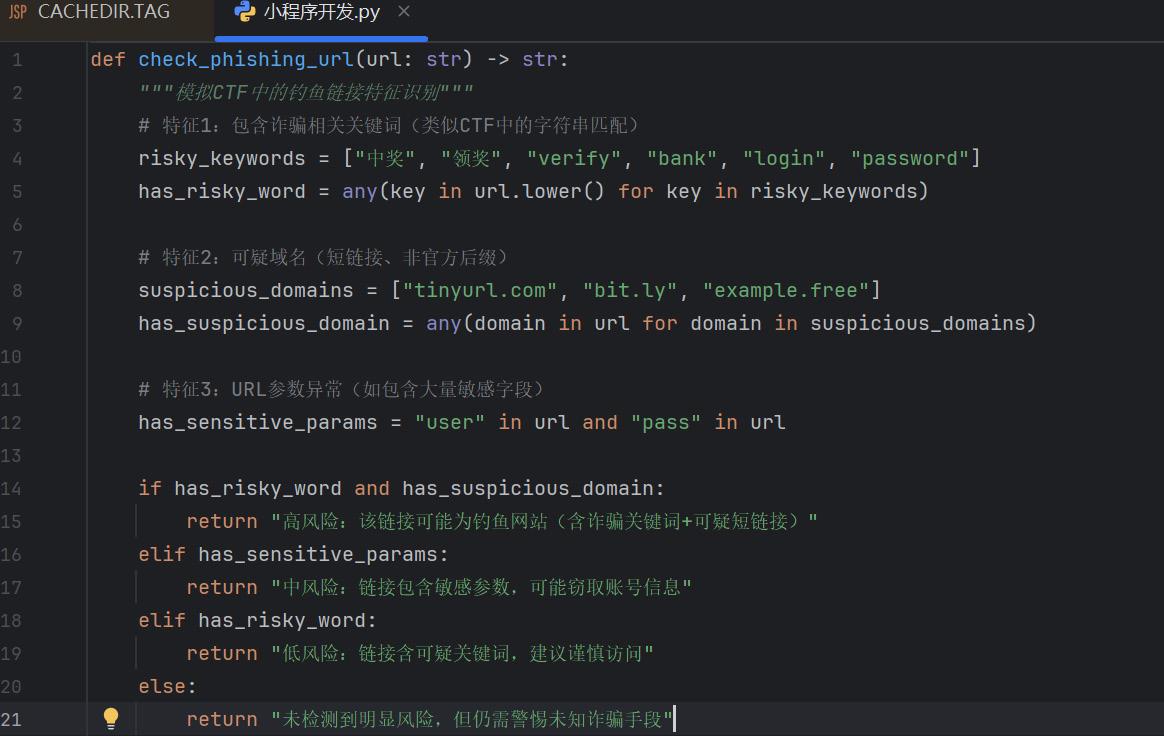Click the "password" string on line 4
Screen dimensions: 1164x736
click(910, 158)
